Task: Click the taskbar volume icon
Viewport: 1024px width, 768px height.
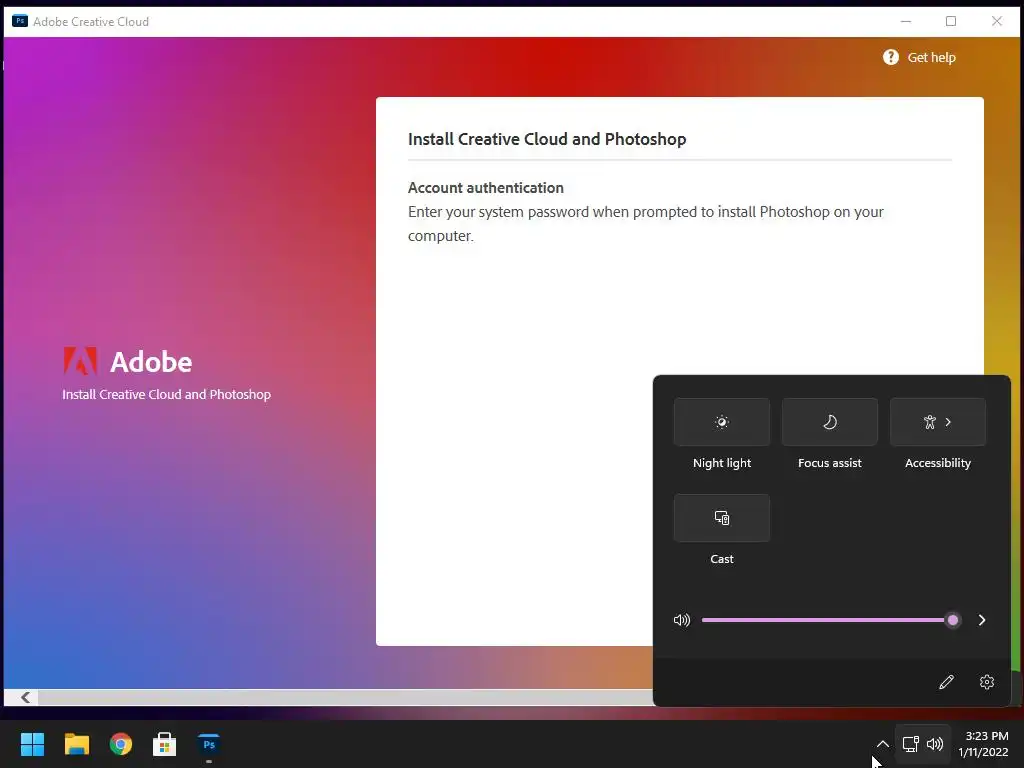Action: (x=935, y=744)
